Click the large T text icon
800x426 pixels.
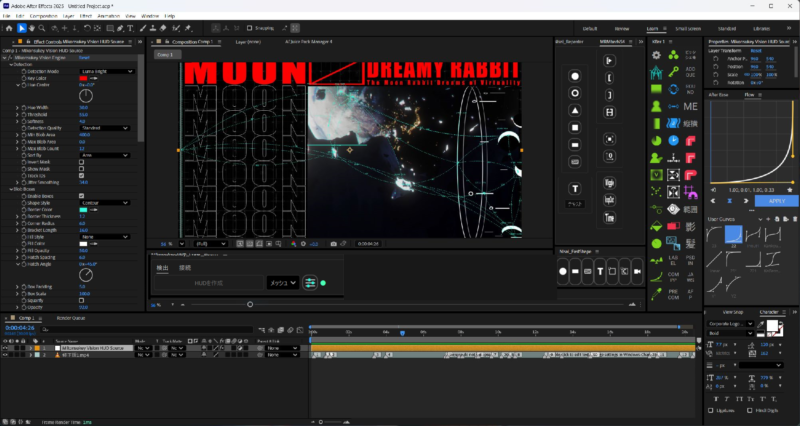click(x=575, y=189)
